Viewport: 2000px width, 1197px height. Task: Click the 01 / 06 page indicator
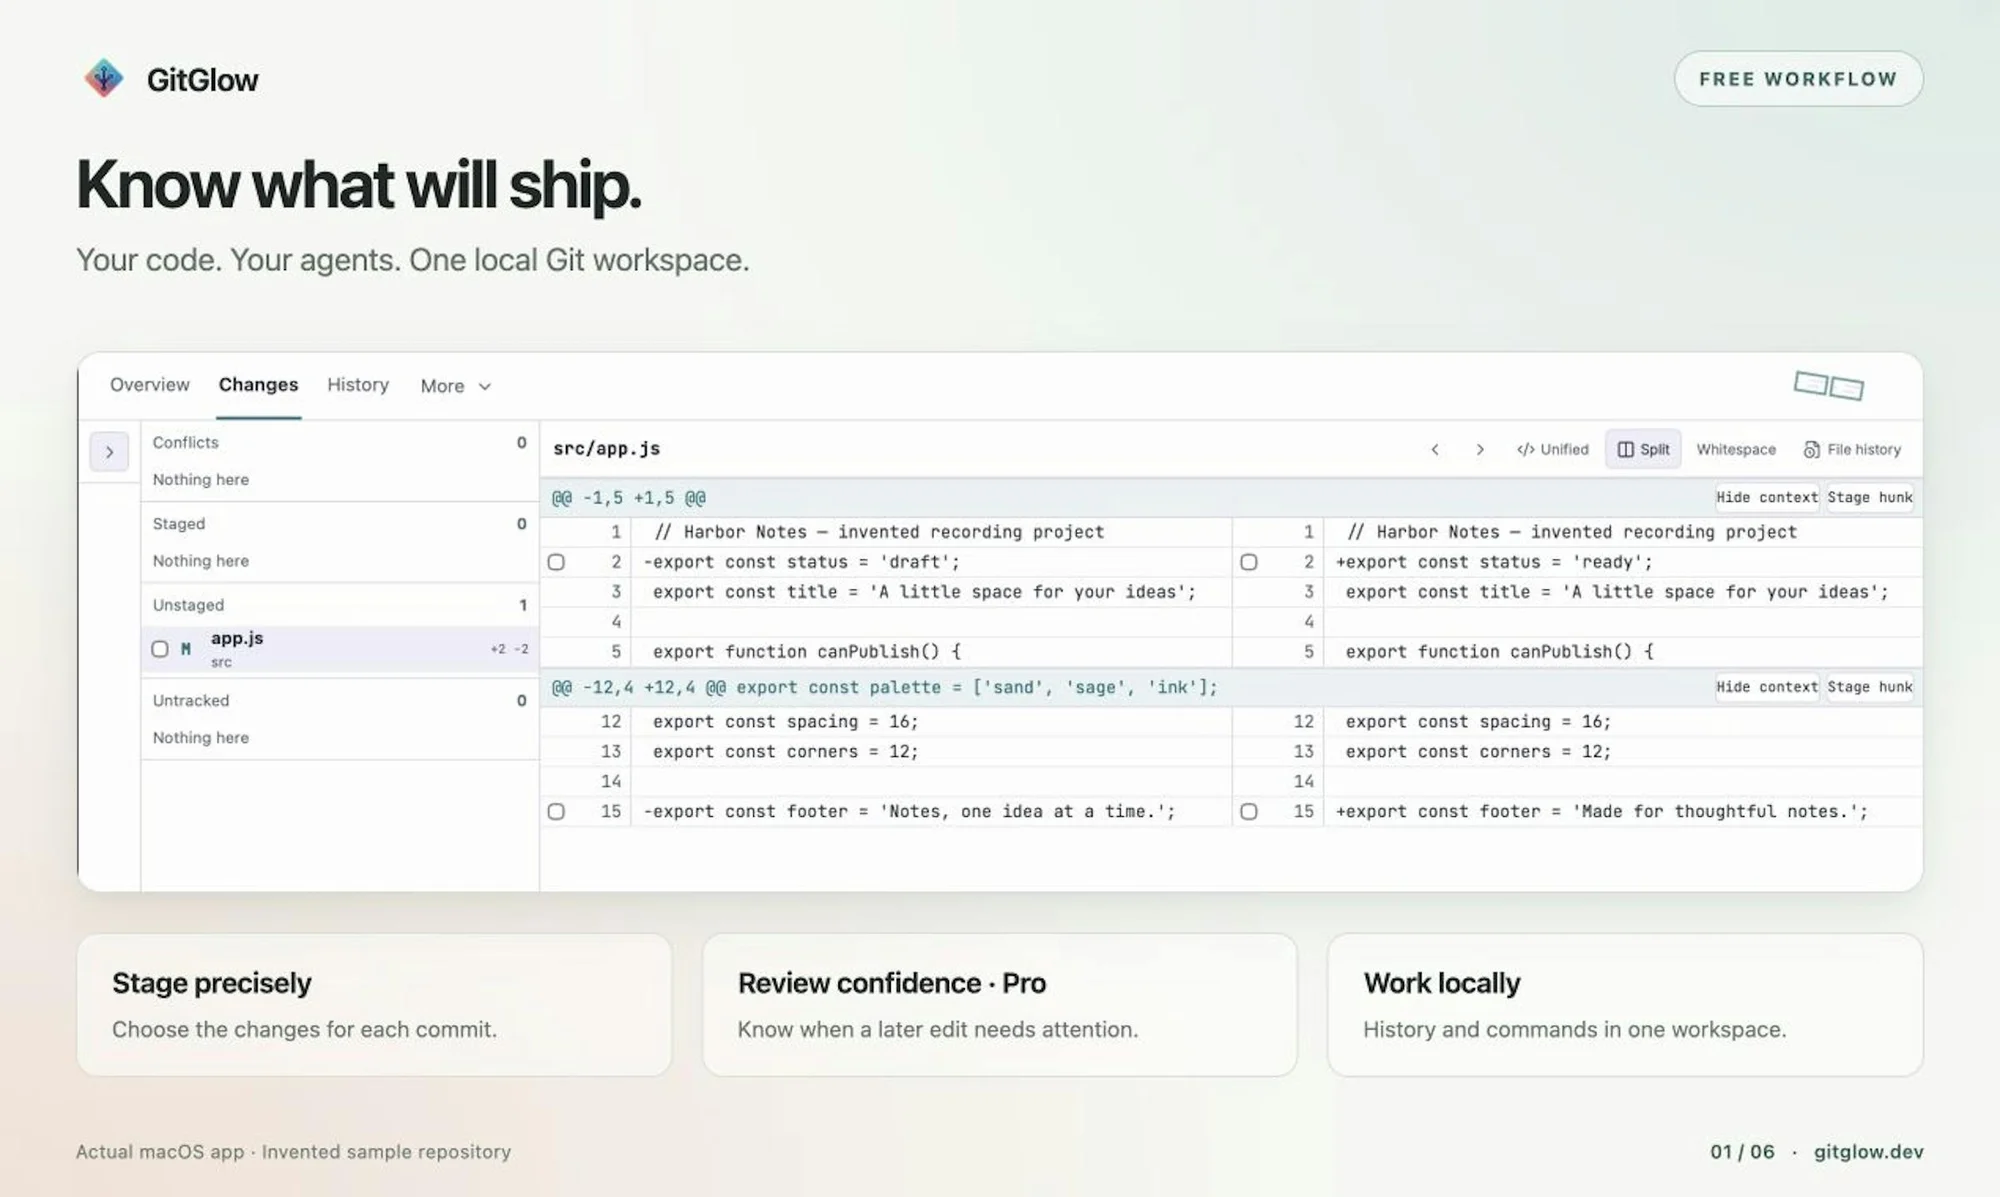[1742, 1152]
